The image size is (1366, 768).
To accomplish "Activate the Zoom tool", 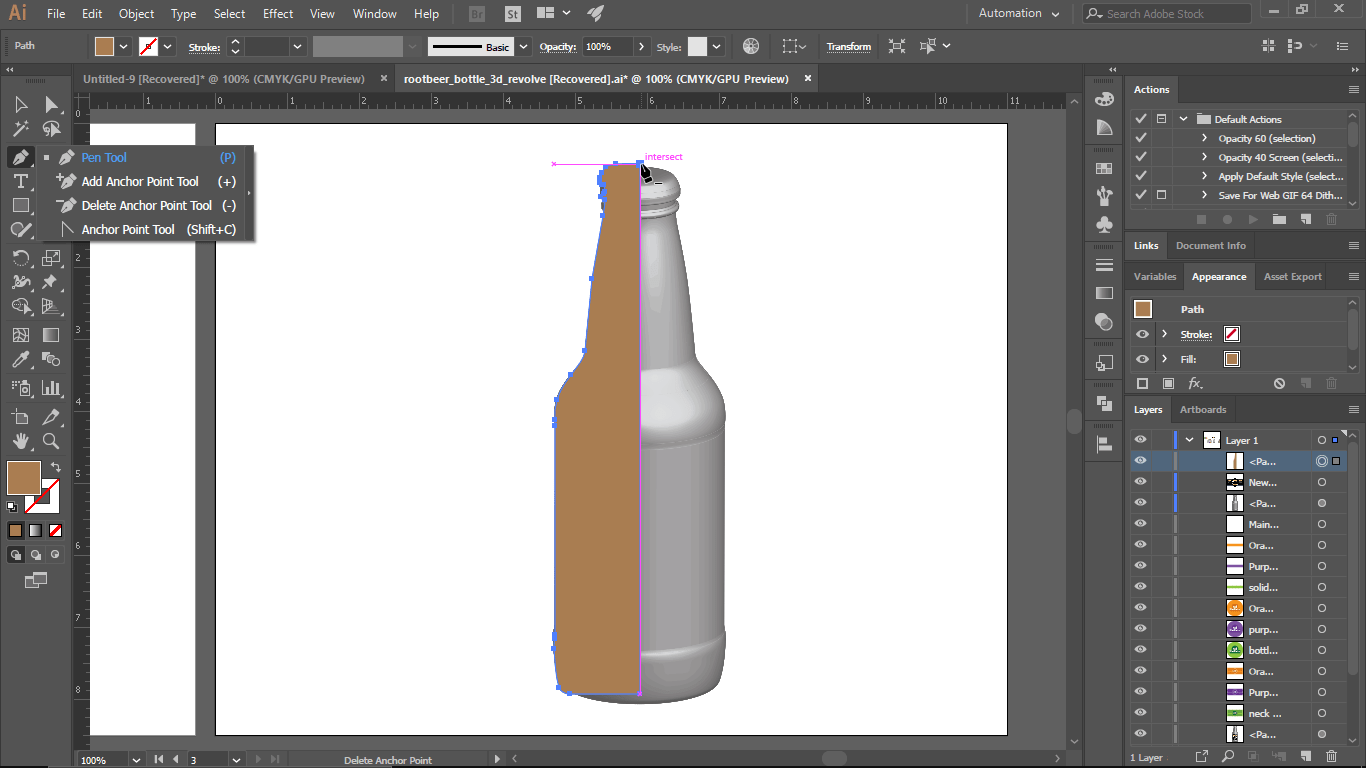I will click(50, 440).
